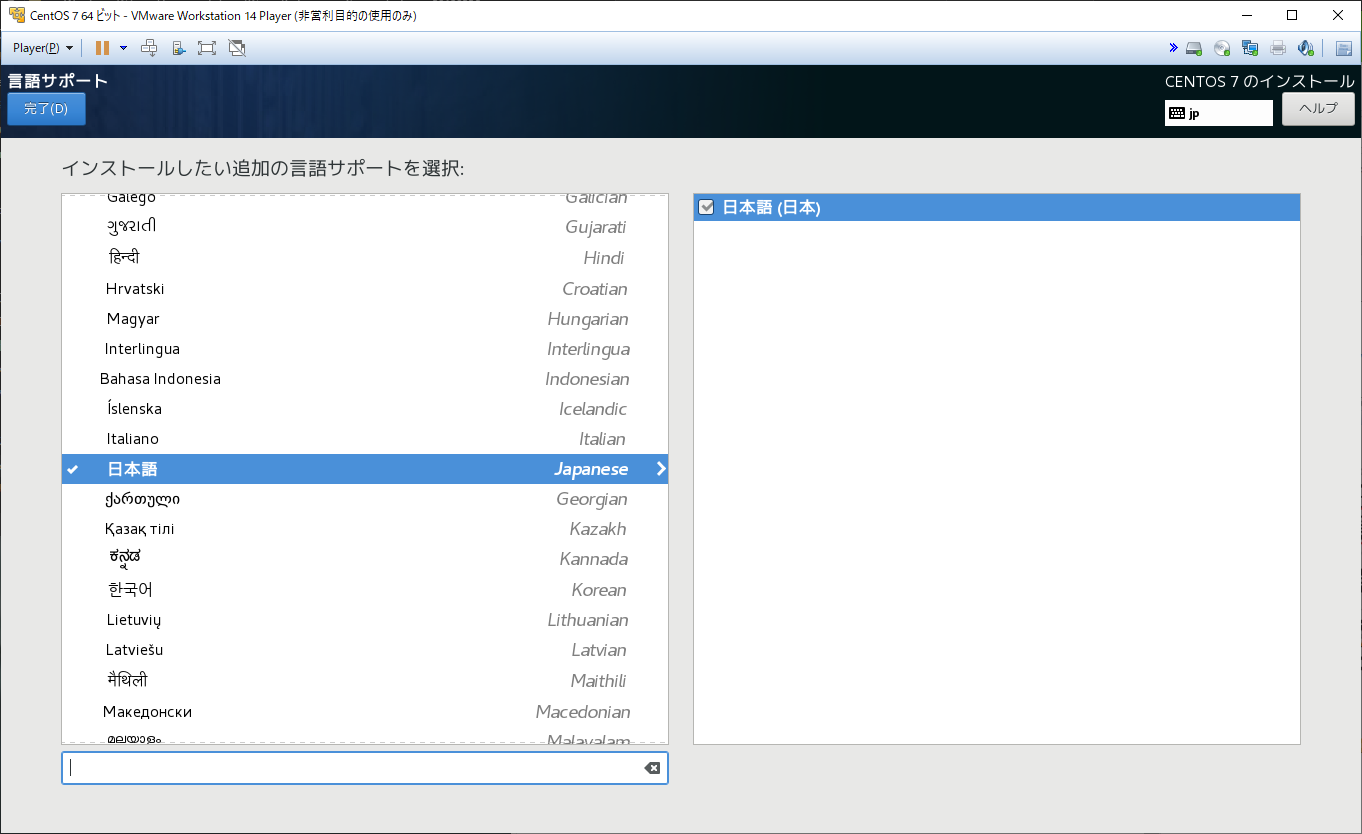Click the message log icon at toolbar end

tap(1343, 48)
